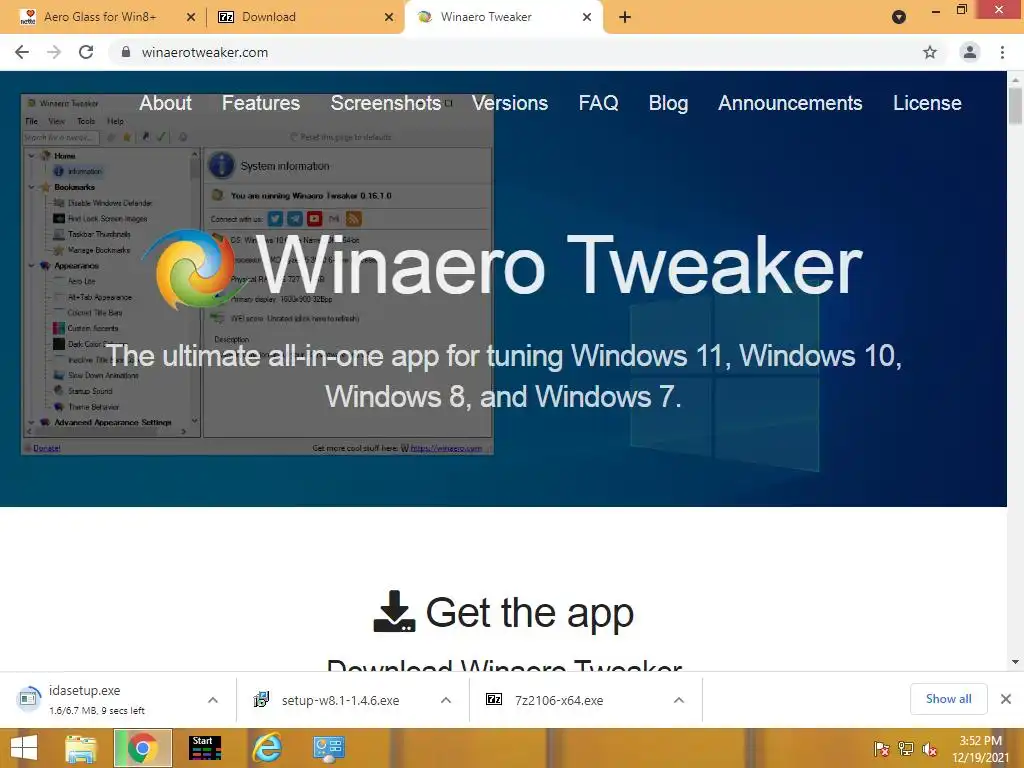Screen dimensions: 1024x768
Task: Go to the Screenshots section
Action: point(385,103)
